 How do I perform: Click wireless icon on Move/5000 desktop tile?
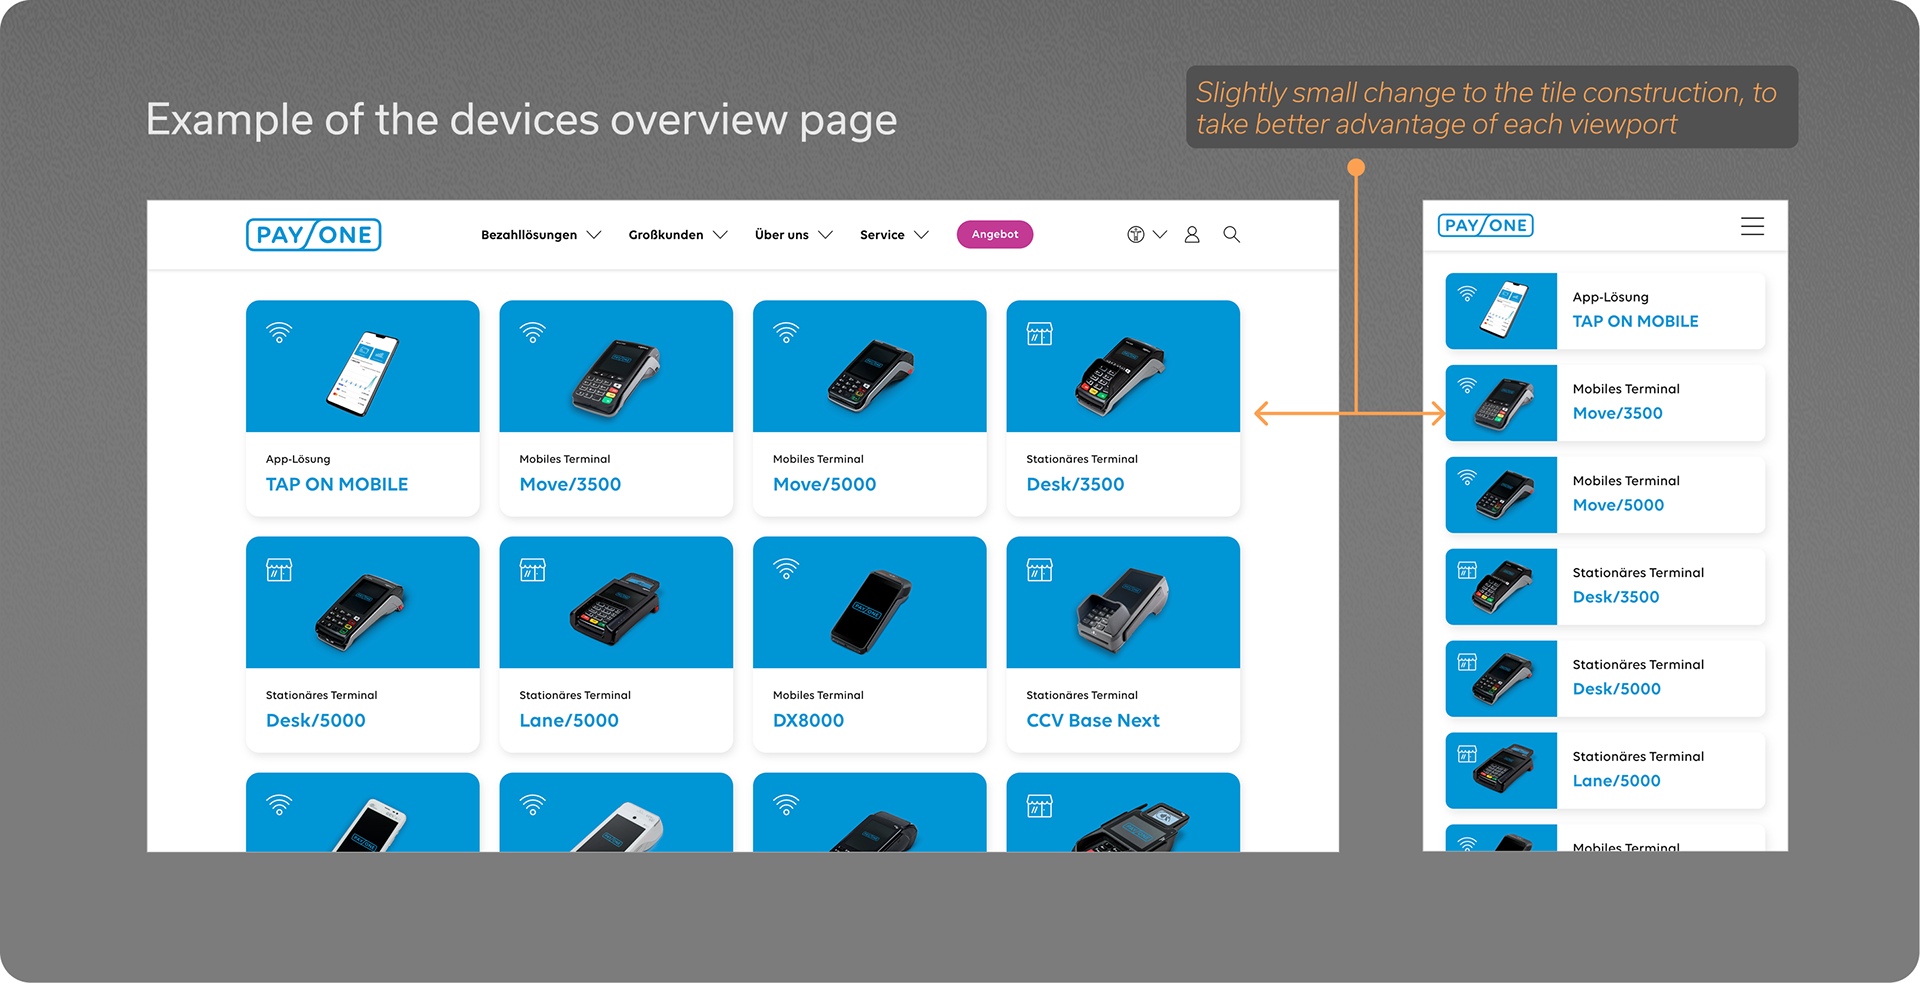[x=786, y=333]
